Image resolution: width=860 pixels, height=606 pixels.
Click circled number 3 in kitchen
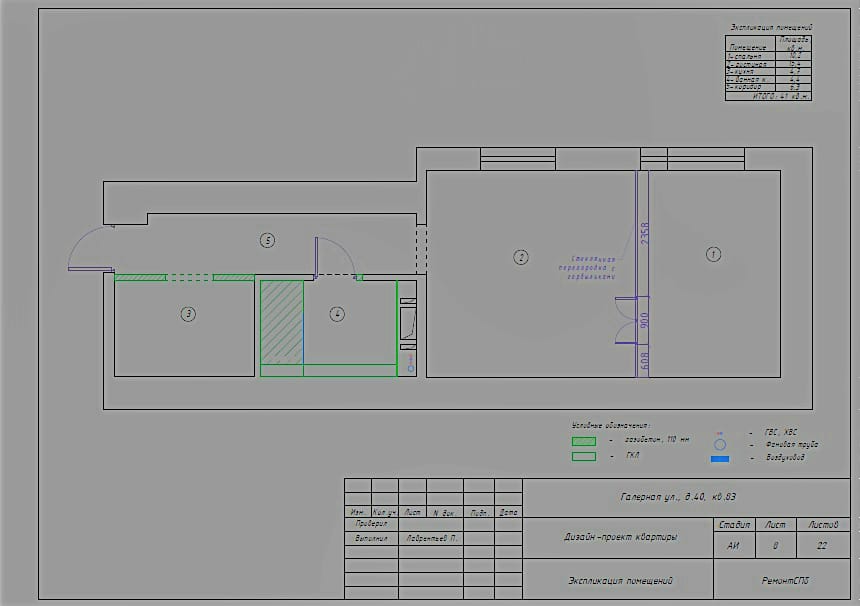click(188, 314)
